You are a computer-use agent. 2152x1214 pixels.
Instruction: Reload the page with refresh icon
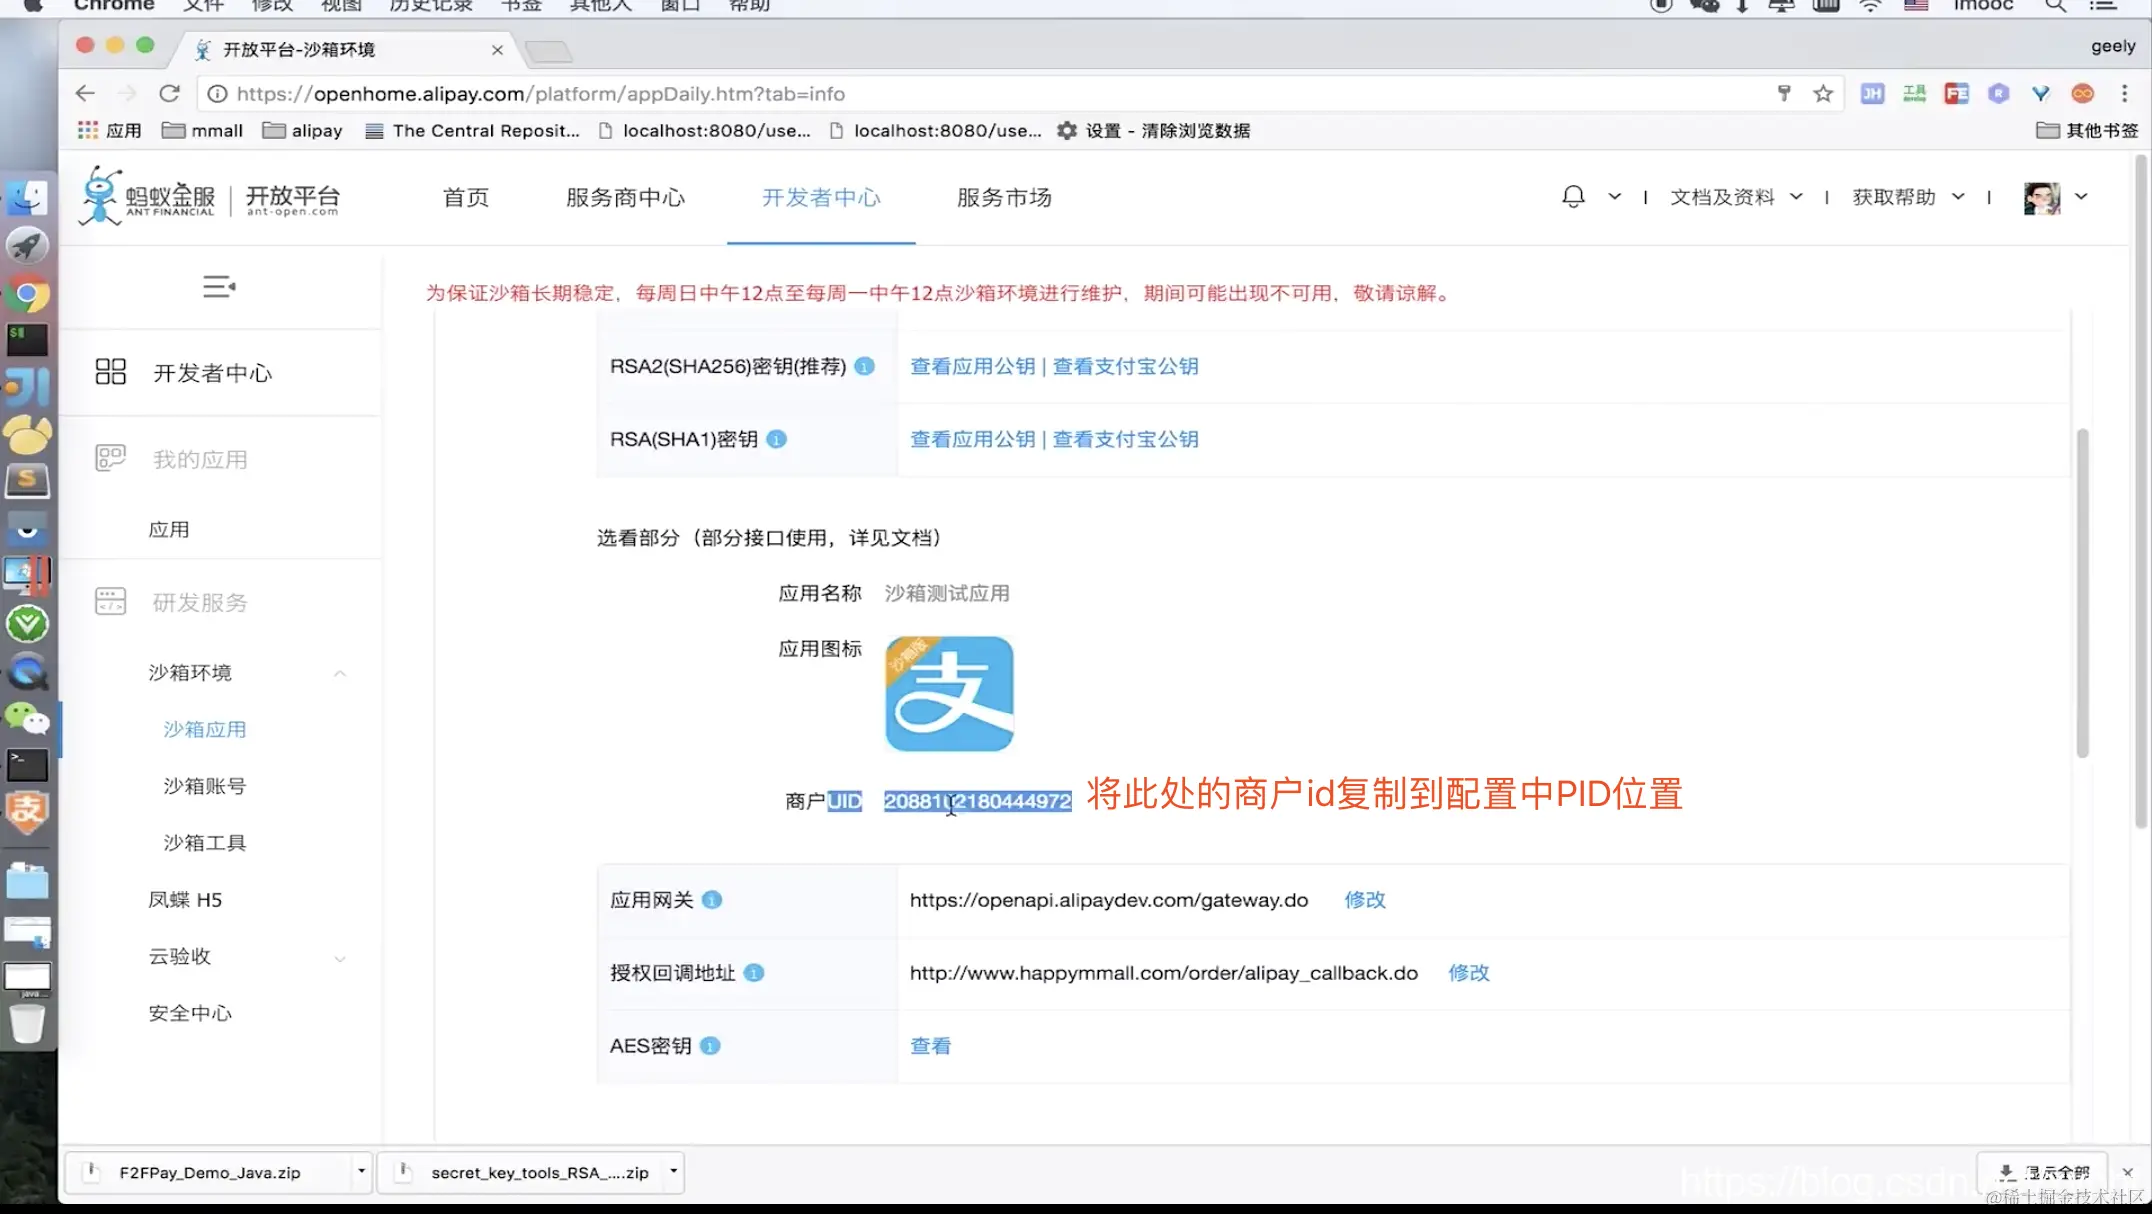pos(170,94)
